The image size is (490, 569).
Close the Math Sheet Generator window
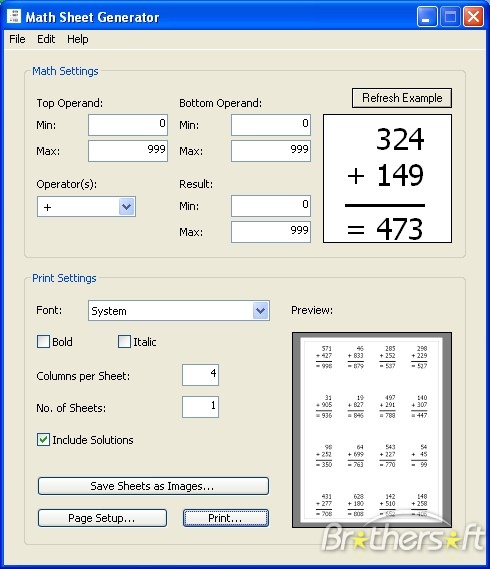pyautogui.click(x=473, y=17)
